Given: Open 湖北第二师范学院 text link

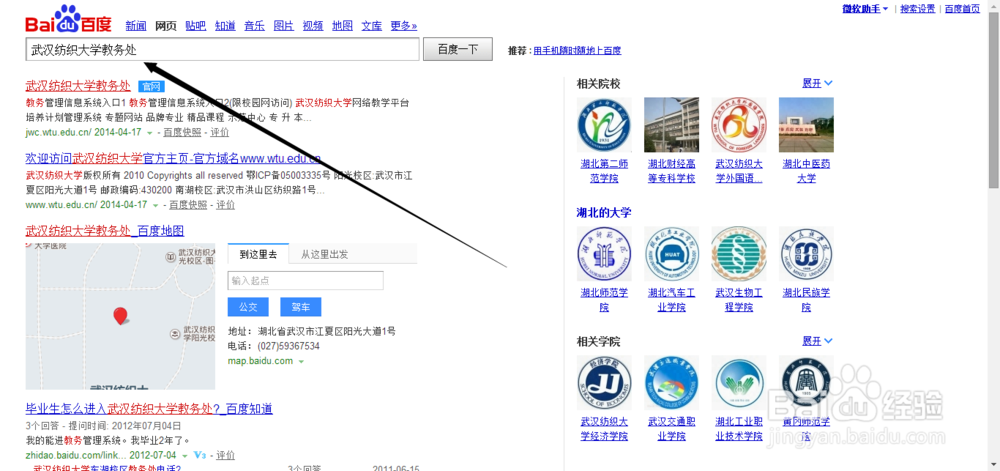Looking at the screenshot, I should tap(604, 171).
